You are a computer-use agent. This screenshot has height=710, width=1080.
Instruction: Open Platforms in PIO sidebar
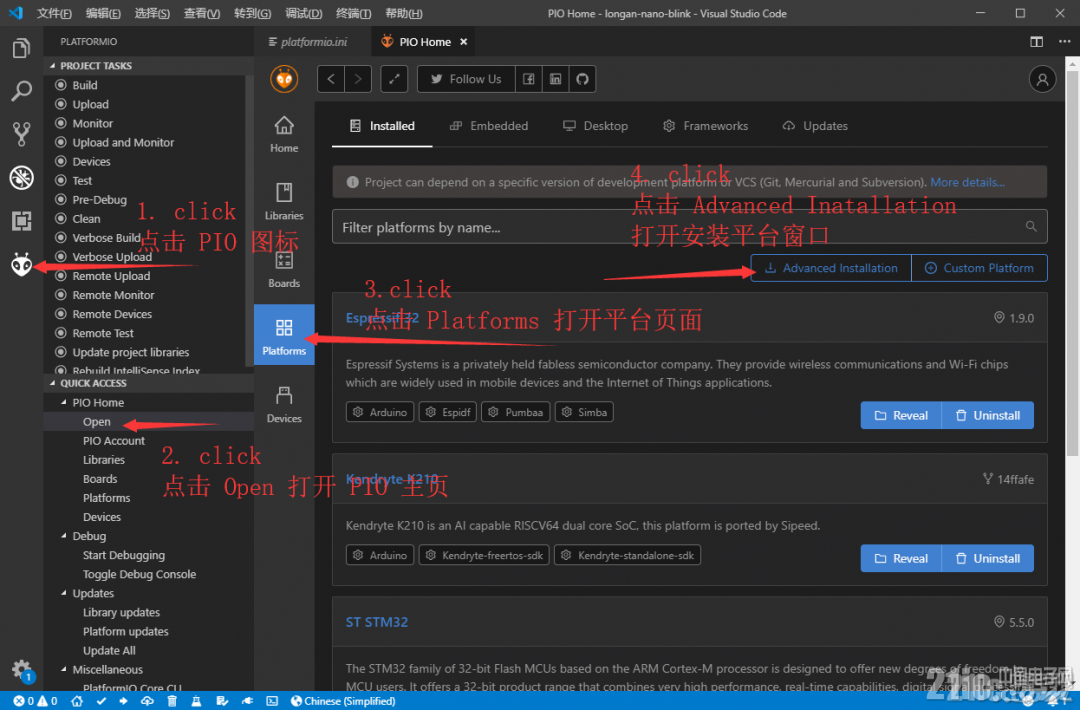tap(284, 336)
